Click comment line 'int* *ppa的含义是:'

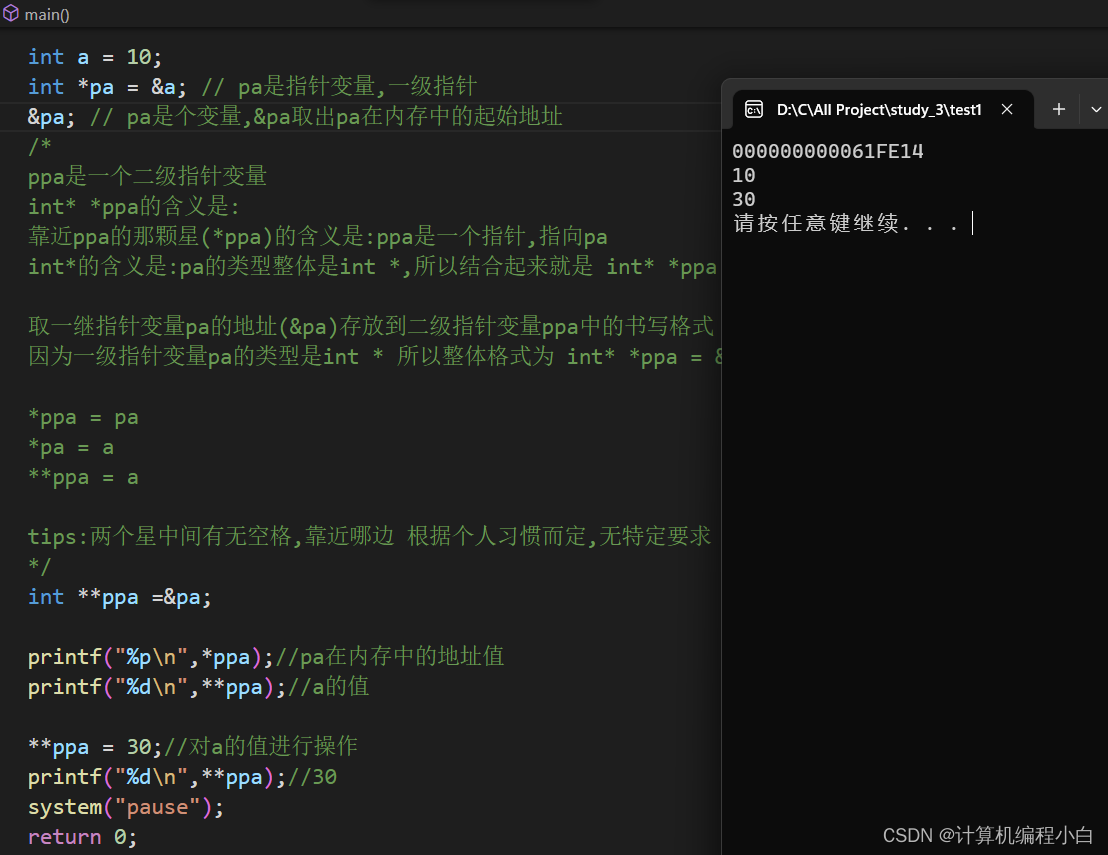point(134,206)
